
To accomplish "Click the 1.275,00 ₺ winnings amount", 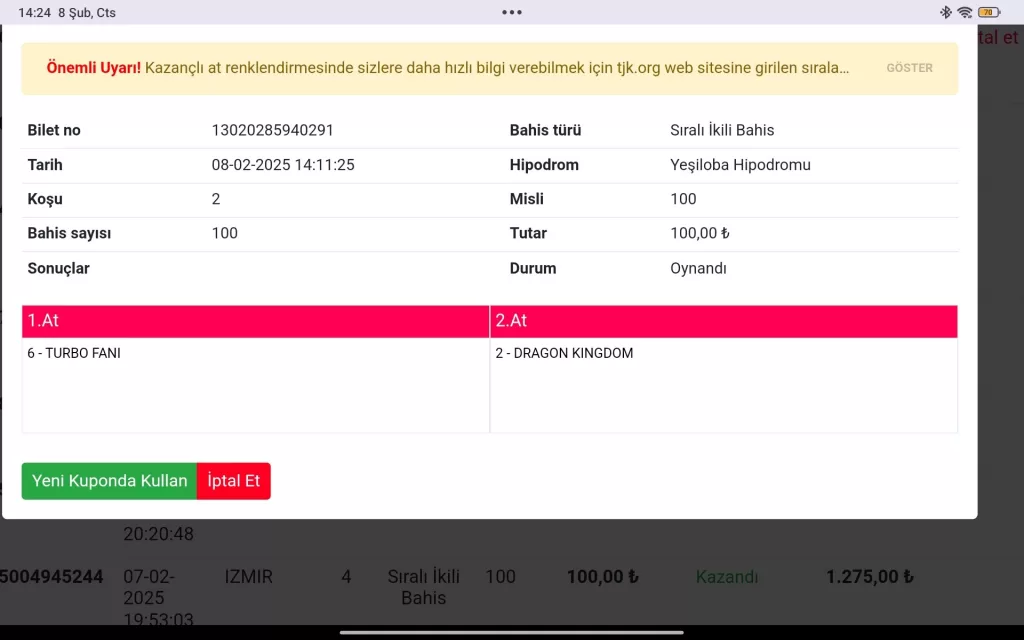I will [869, 577].
